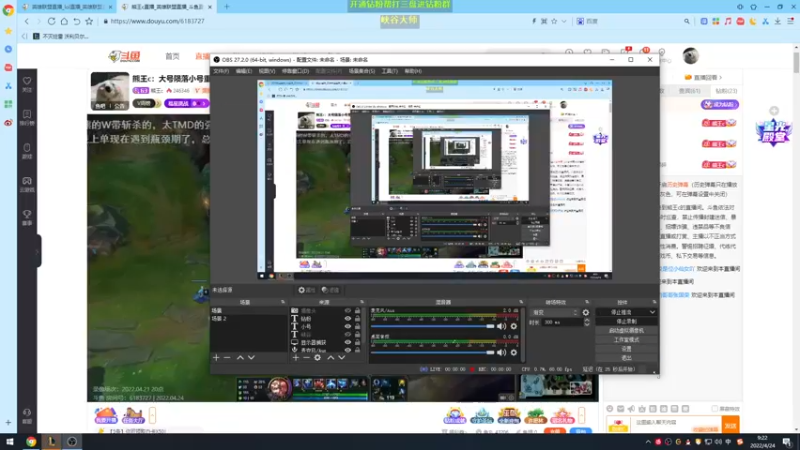Screen dimensions: 800x450
Task: Click the transition duration 300 ms field
Action: 563,322
